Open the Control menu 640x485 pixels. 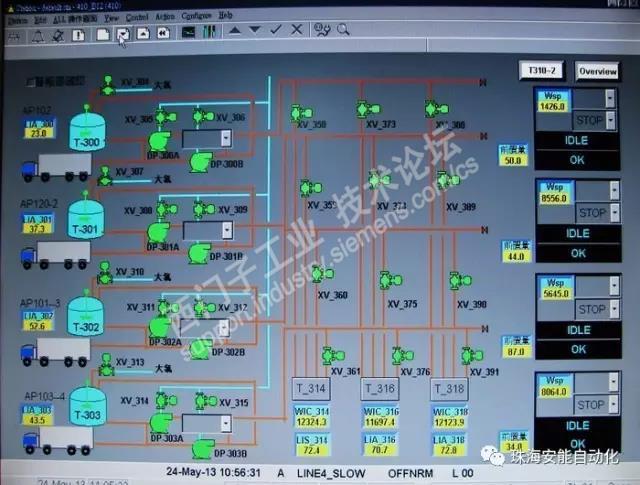pos(137,18)
